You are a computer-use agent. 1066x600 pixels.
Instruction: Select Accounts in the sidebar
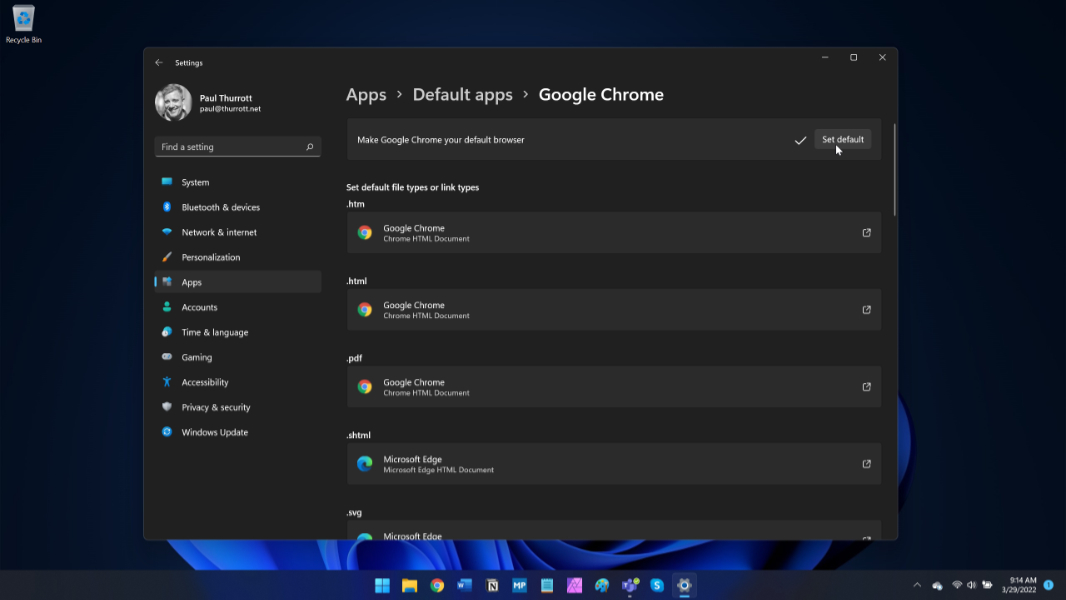(x=199, y=307)
